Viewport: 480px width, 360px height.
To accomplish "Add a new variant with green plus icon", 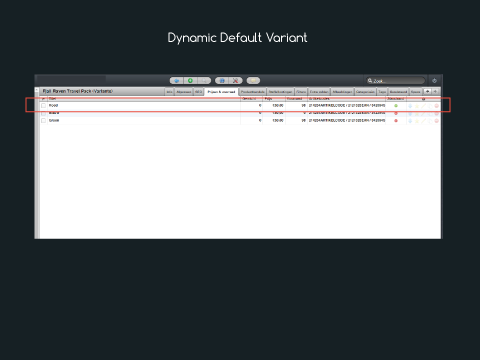I will [x=190, y=81].
